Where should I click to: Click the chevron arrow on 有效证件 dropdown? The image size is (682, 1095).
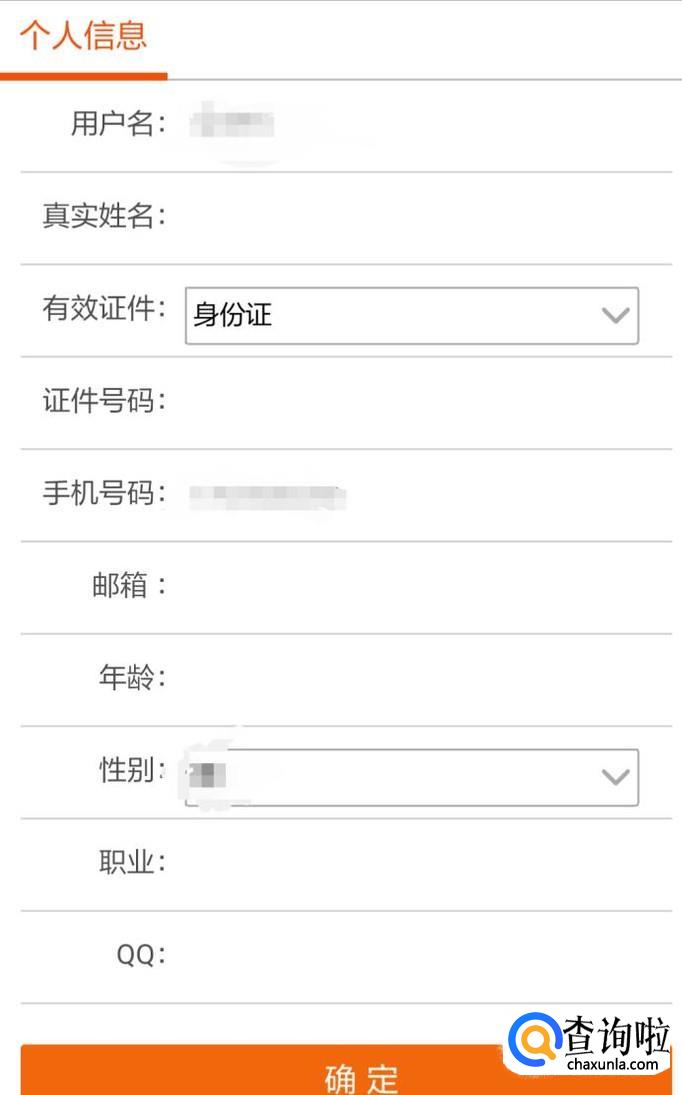click(616, 316)
